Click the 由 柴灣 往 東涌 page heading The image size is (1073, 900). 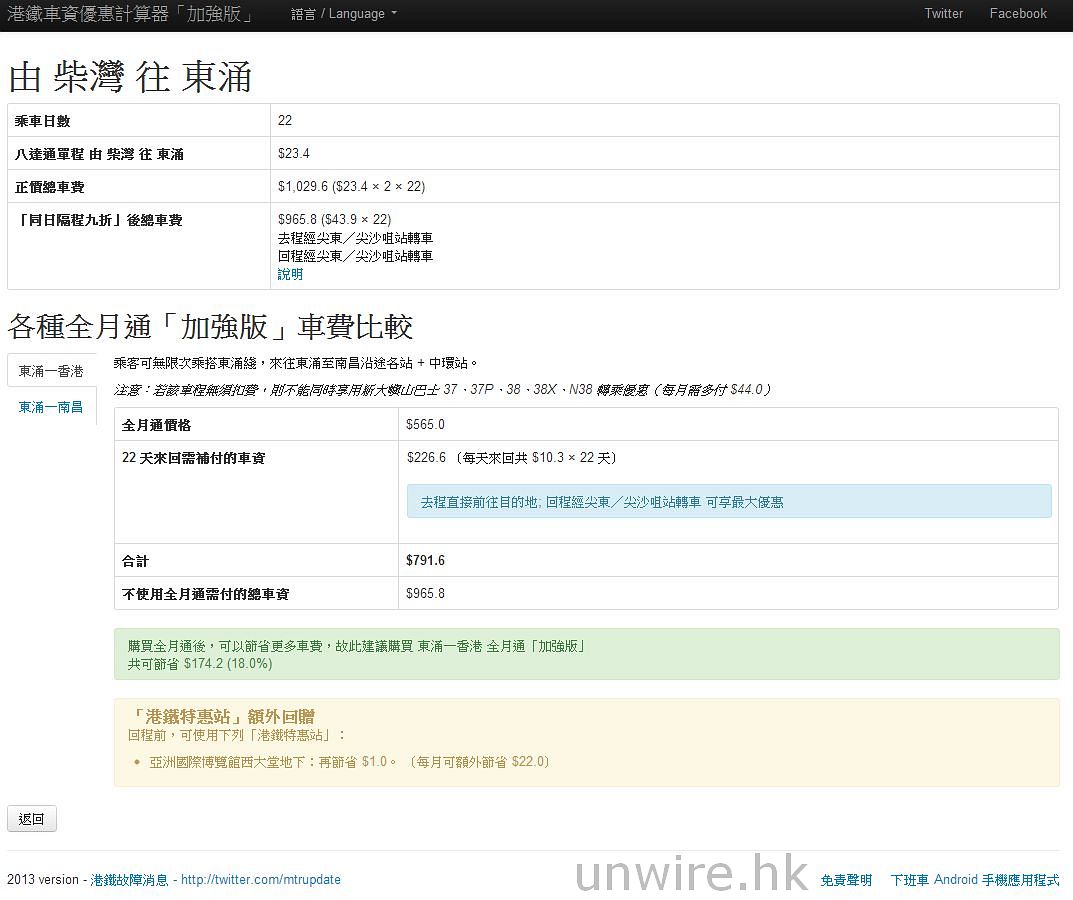point(130,77)
